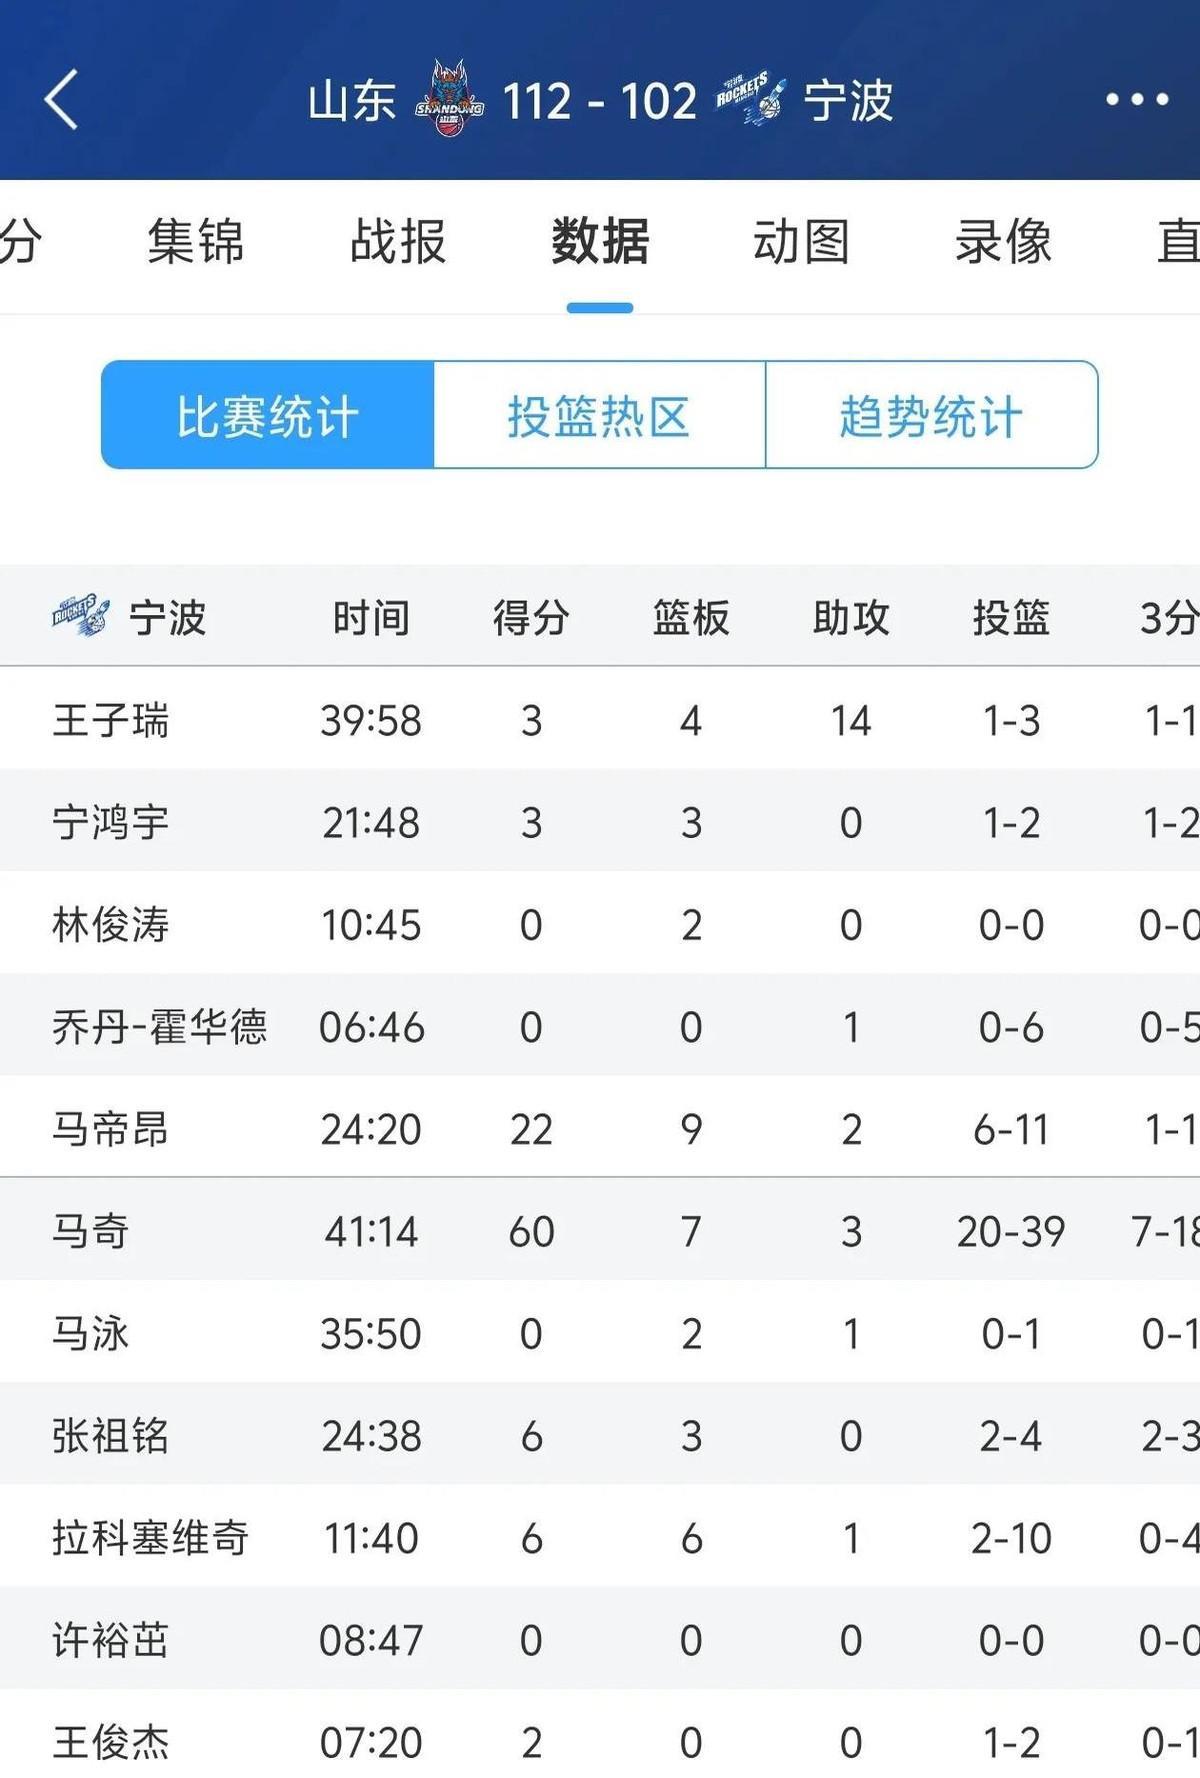Open the 动图 tab

[801, 242]
